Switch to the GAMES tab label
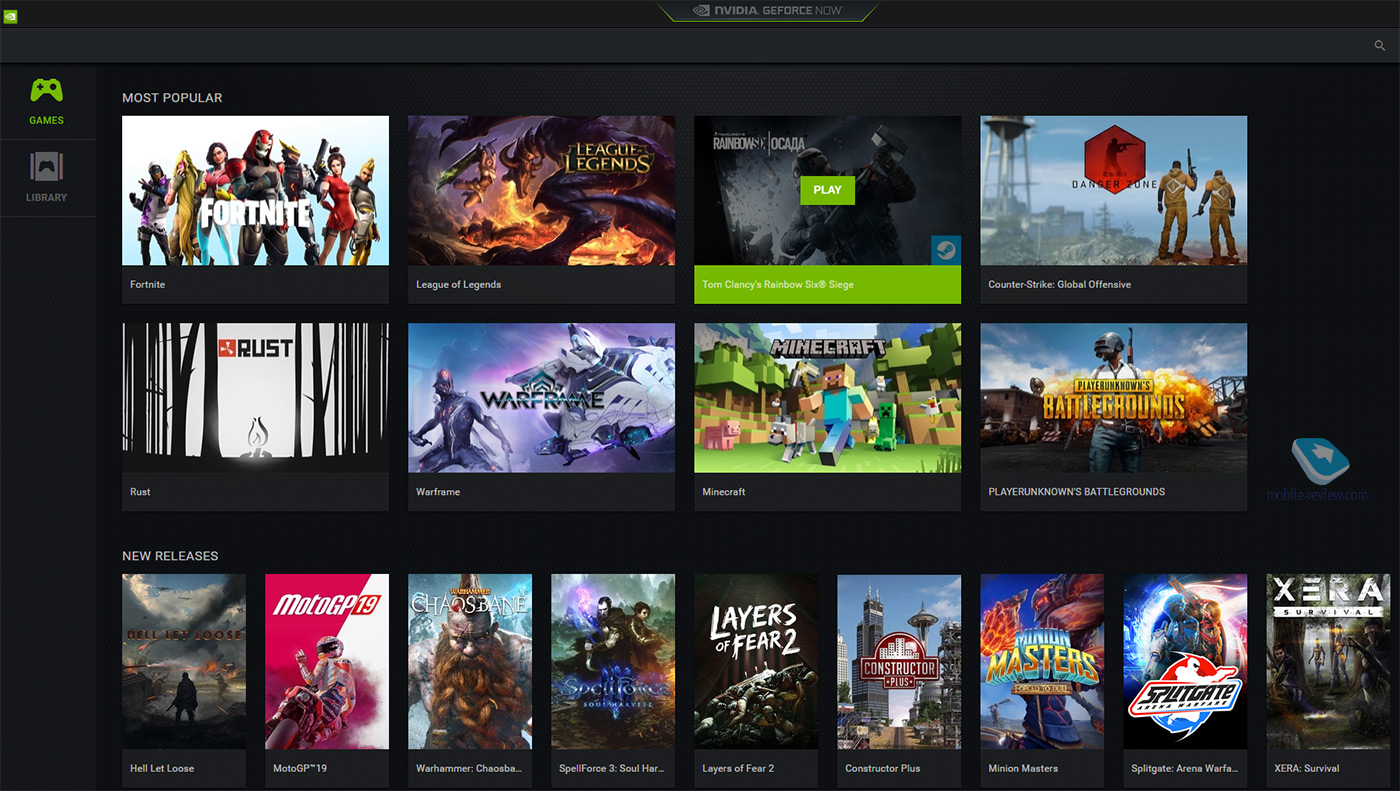The width and height of the screenshot is (1400, 791). click(46, 120)
